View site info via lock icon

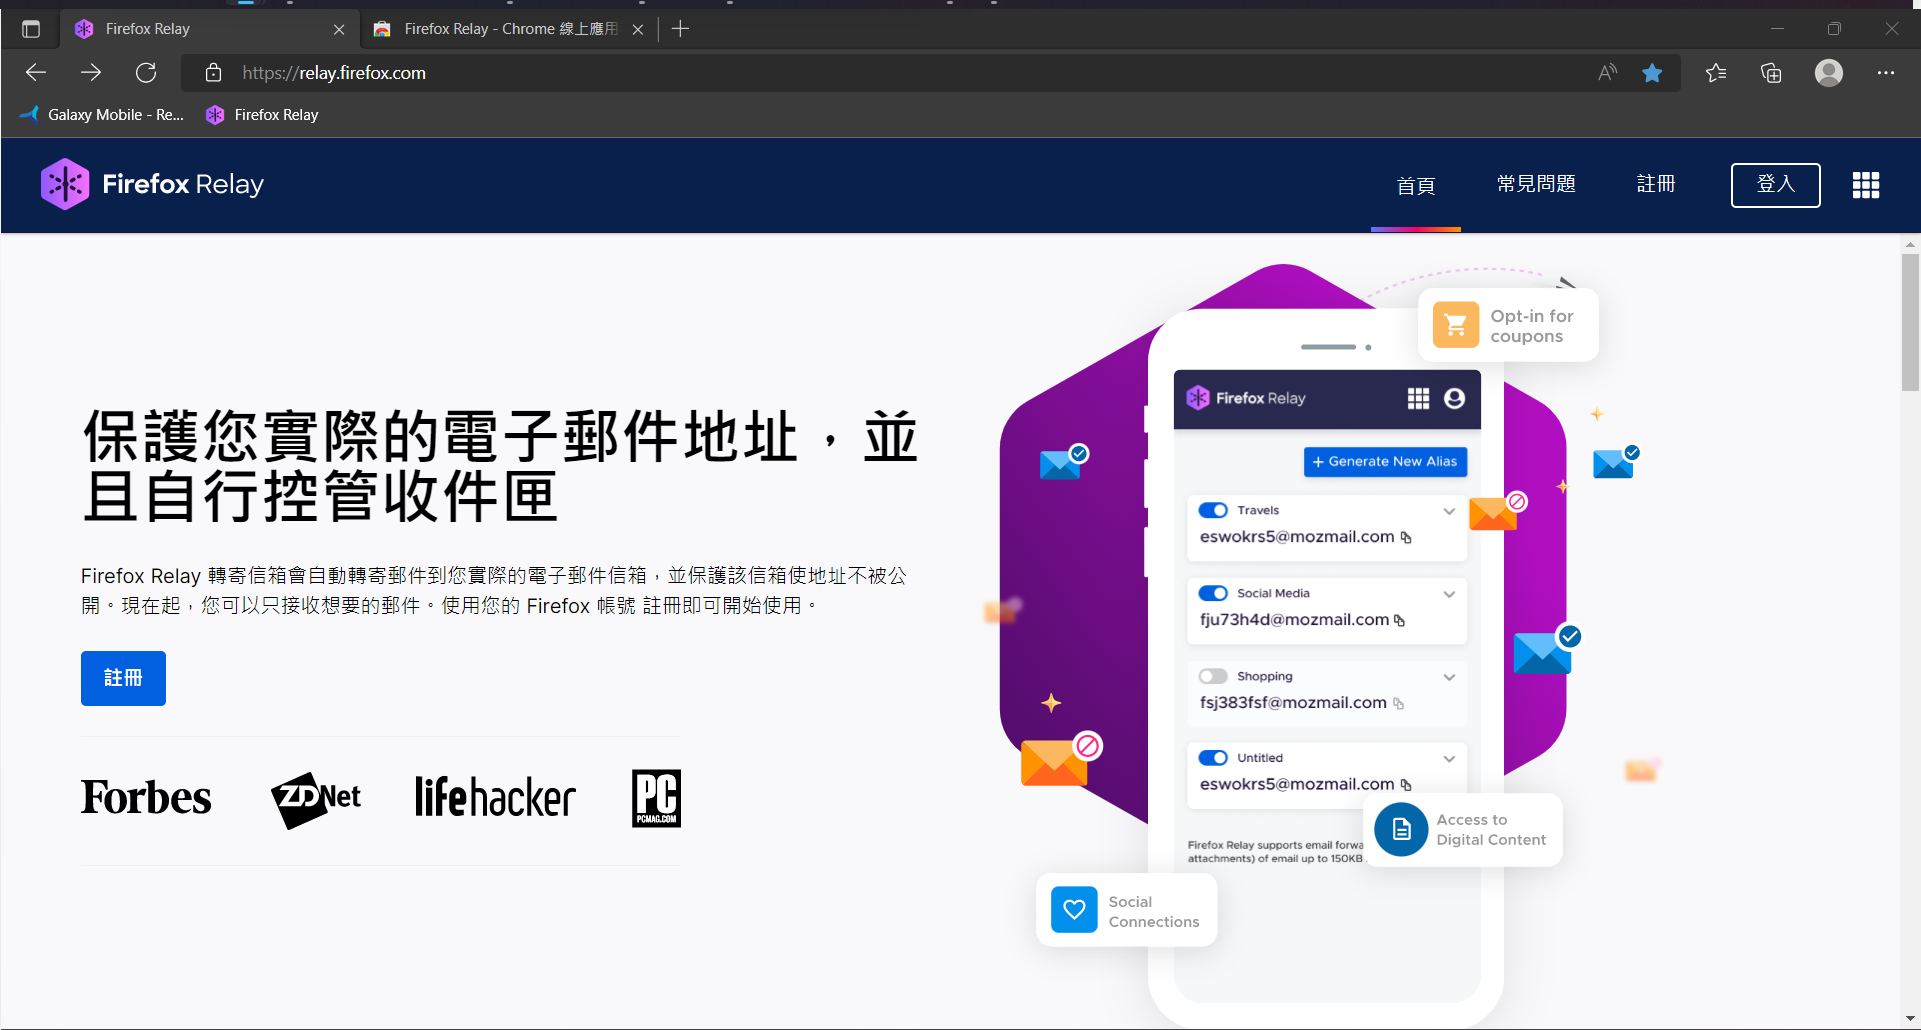[x=213, y=72]
